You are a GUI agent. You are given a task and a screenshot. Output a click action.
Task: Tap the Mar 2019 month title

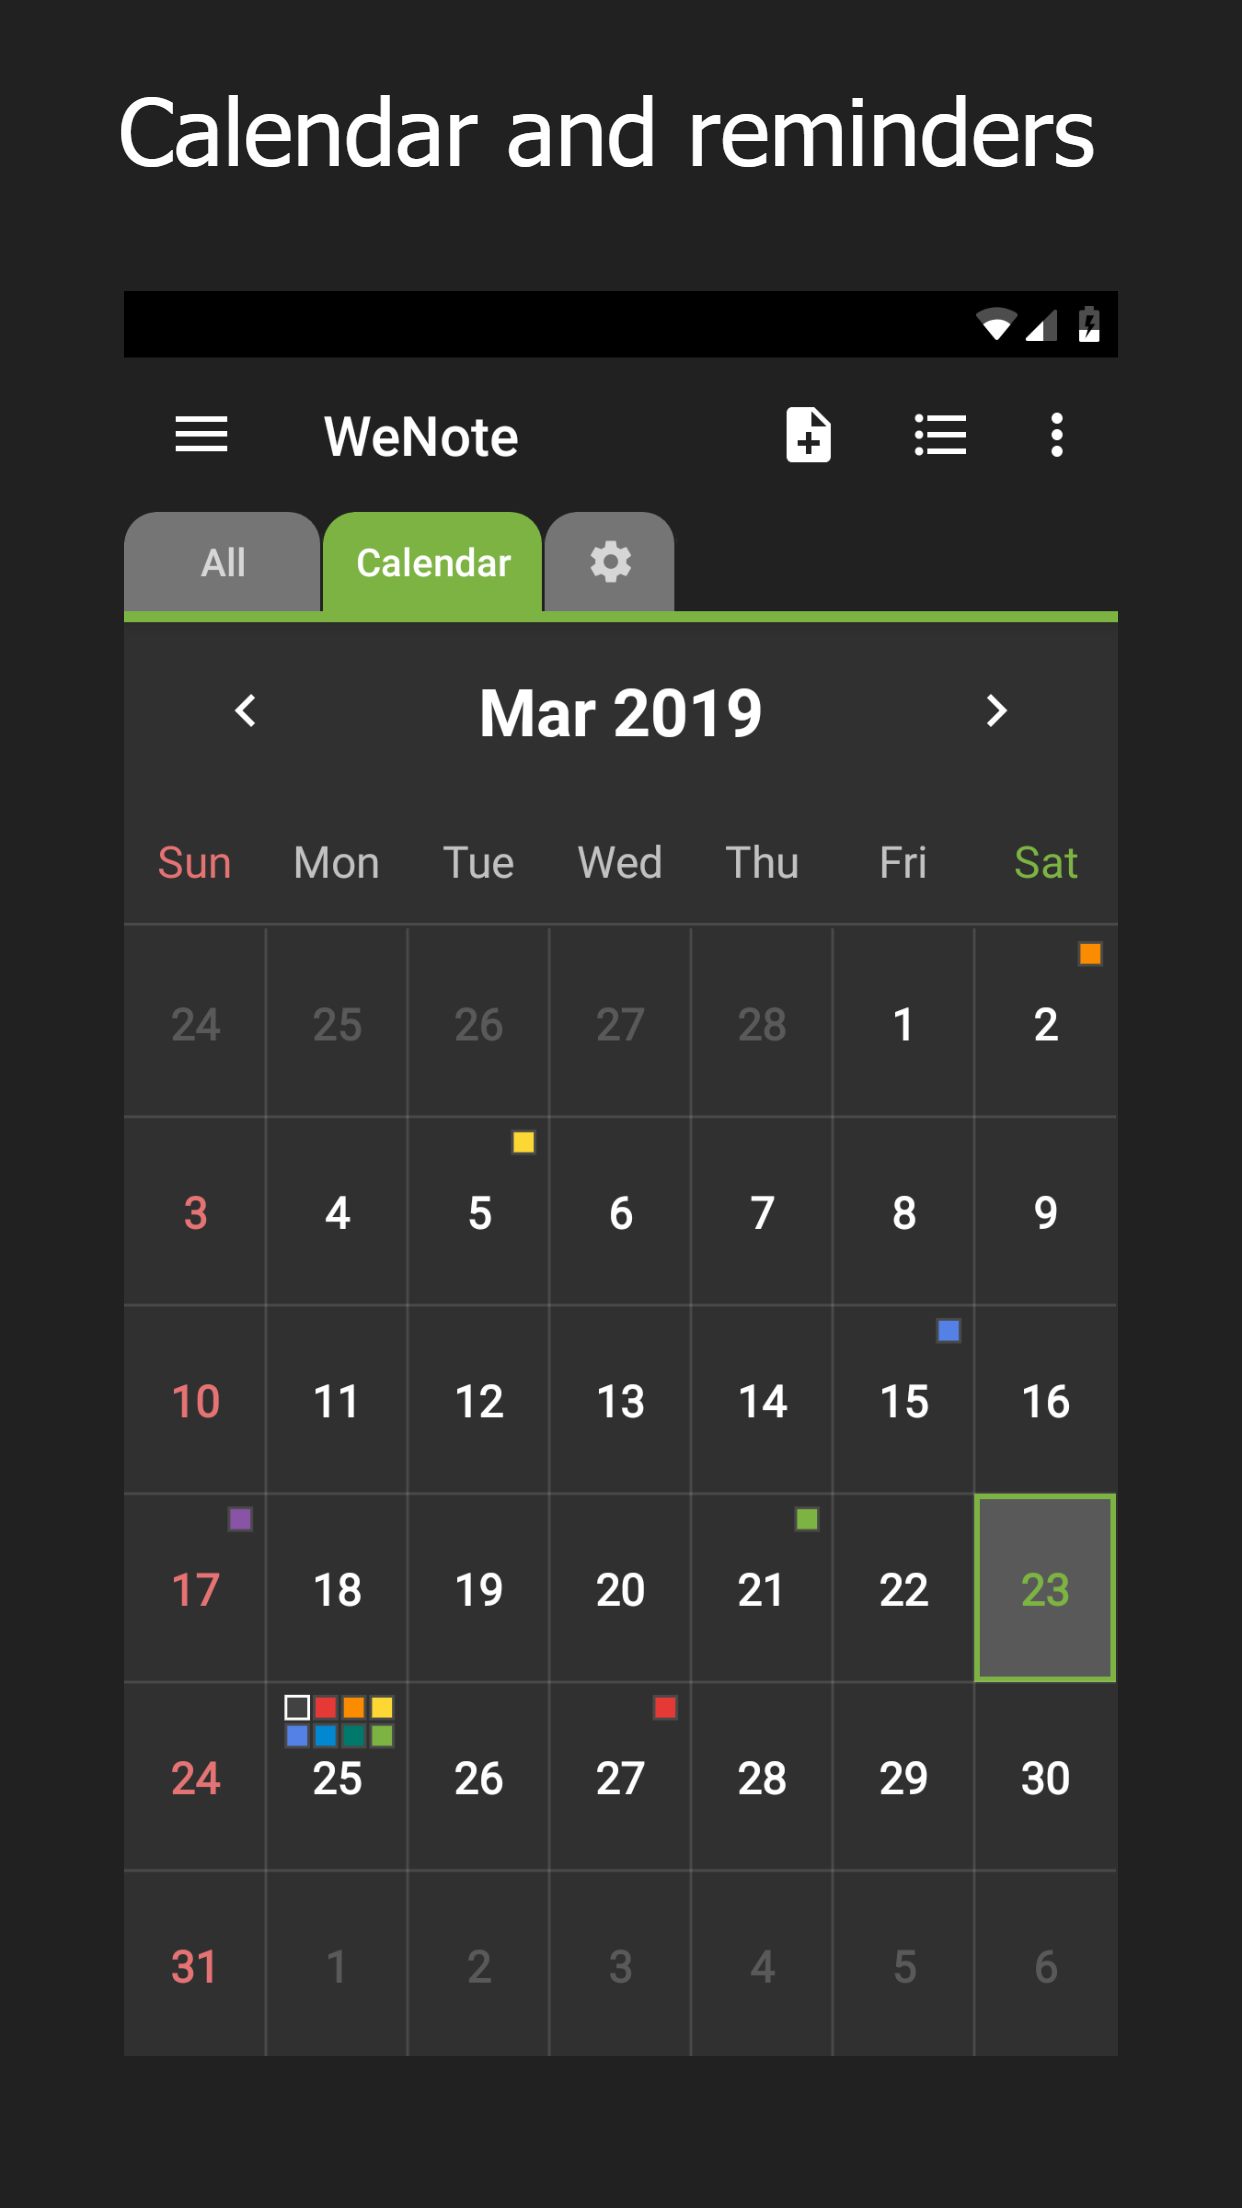(620, 713)
